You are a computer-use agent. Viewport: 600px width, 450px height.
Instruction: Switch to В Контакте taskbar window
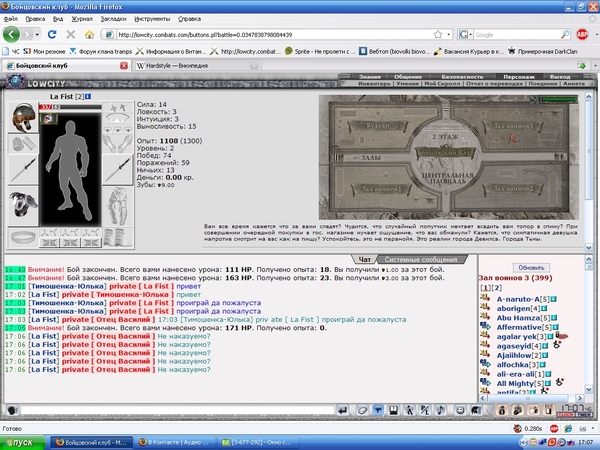174,442
